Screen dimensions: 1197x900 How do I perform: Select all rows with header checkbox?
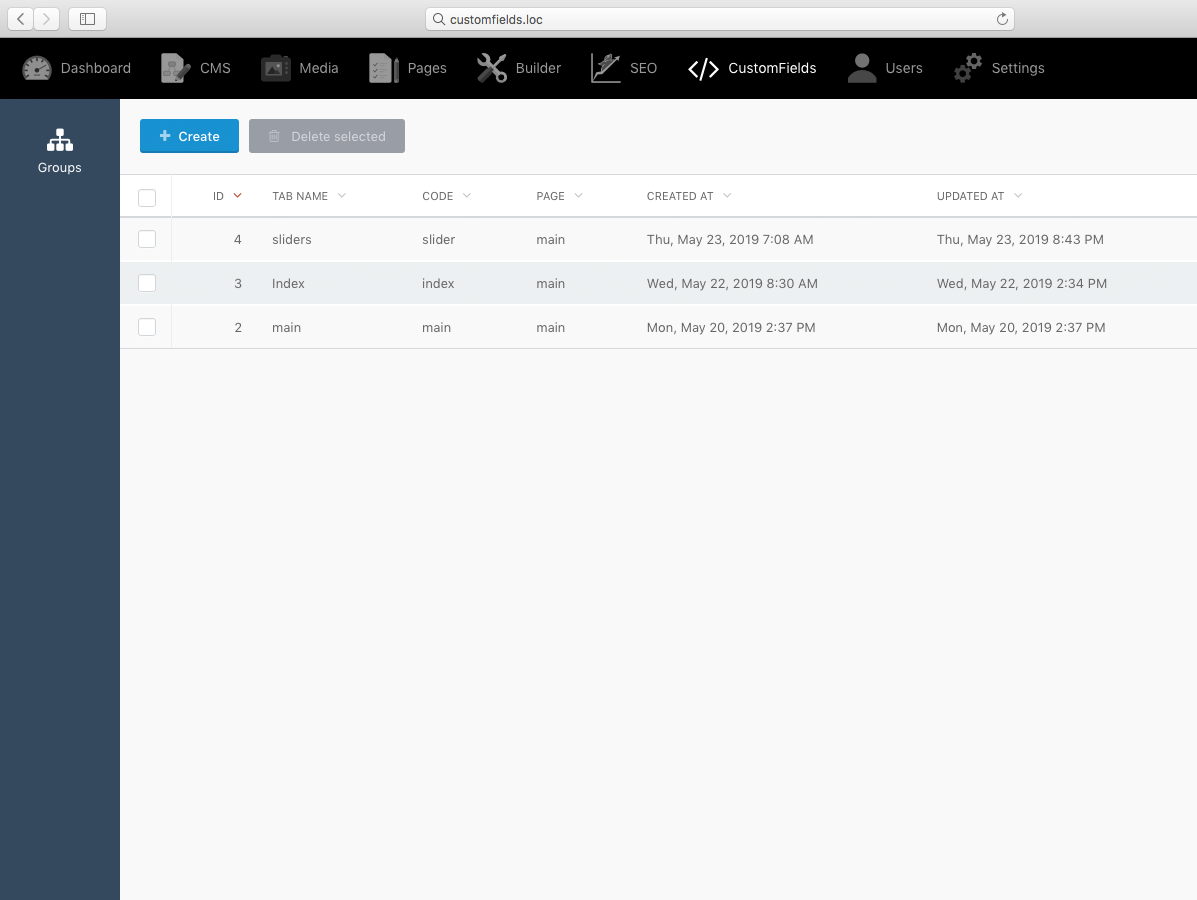coord(147,198)
